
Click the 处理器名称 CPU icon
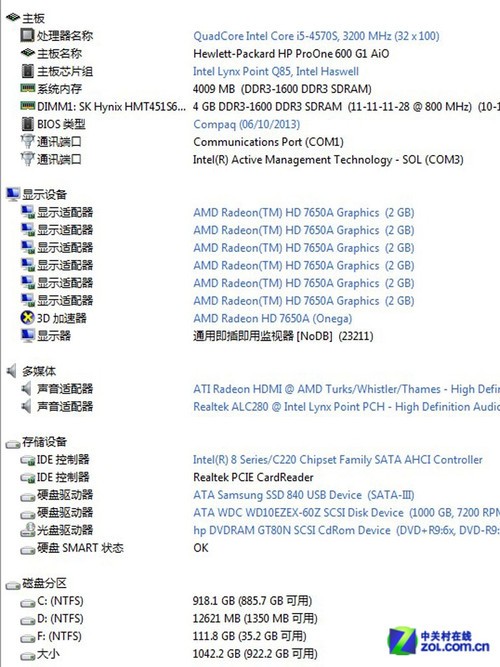(x=27, y=35)
